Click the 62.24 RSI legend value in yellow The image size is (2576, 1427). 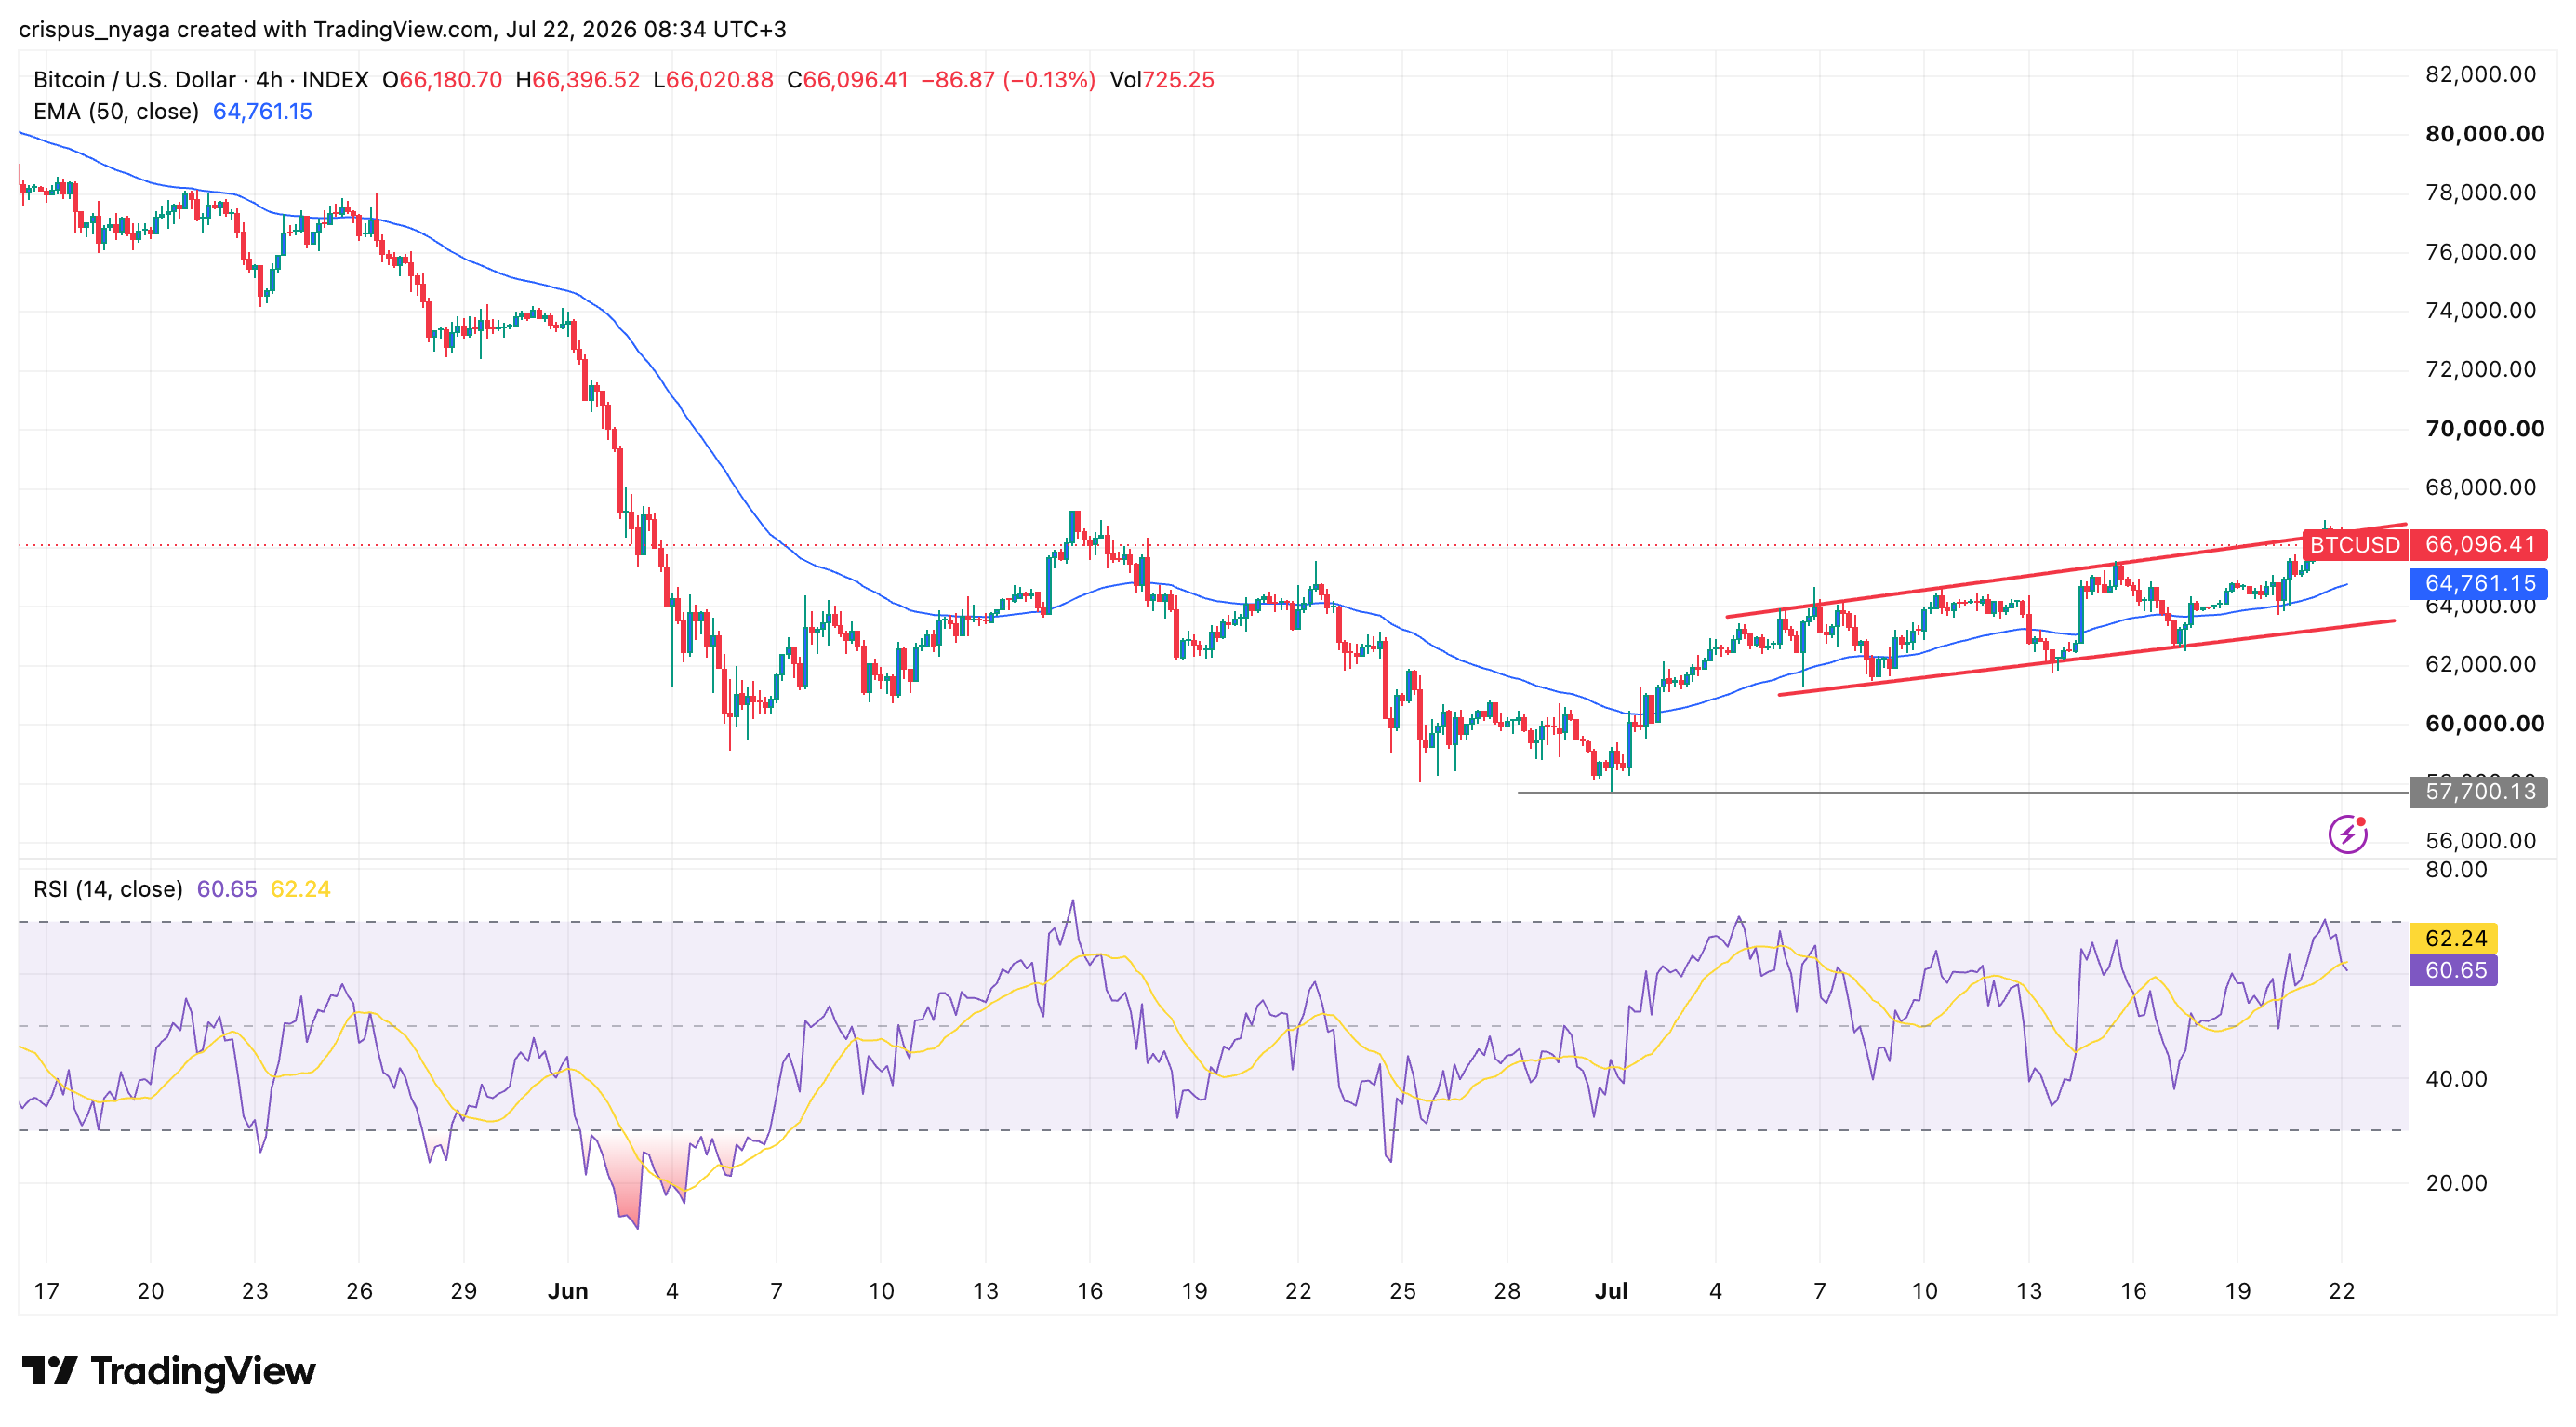click(301, 889)
